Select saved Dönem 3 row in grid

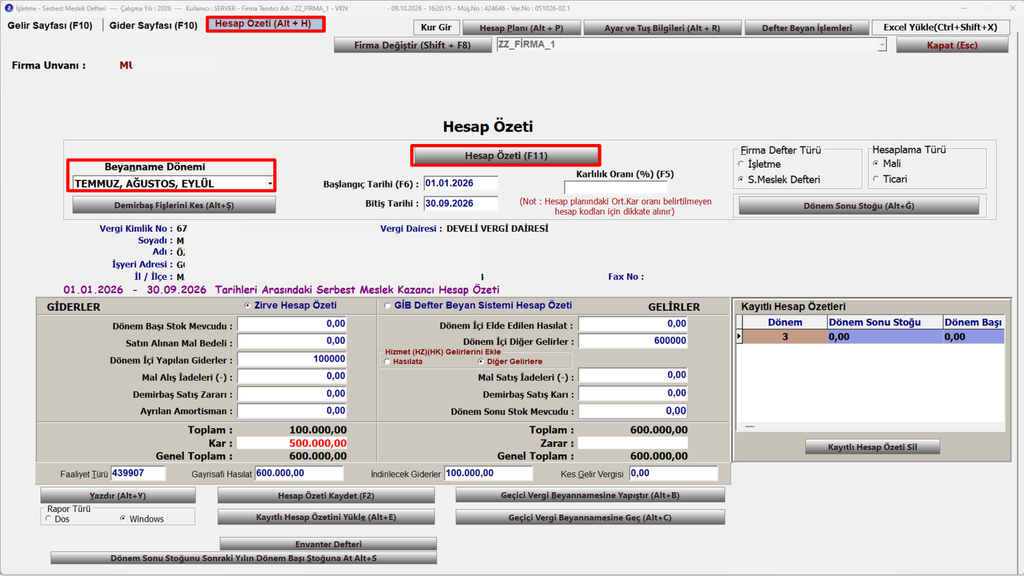point(785,337)
